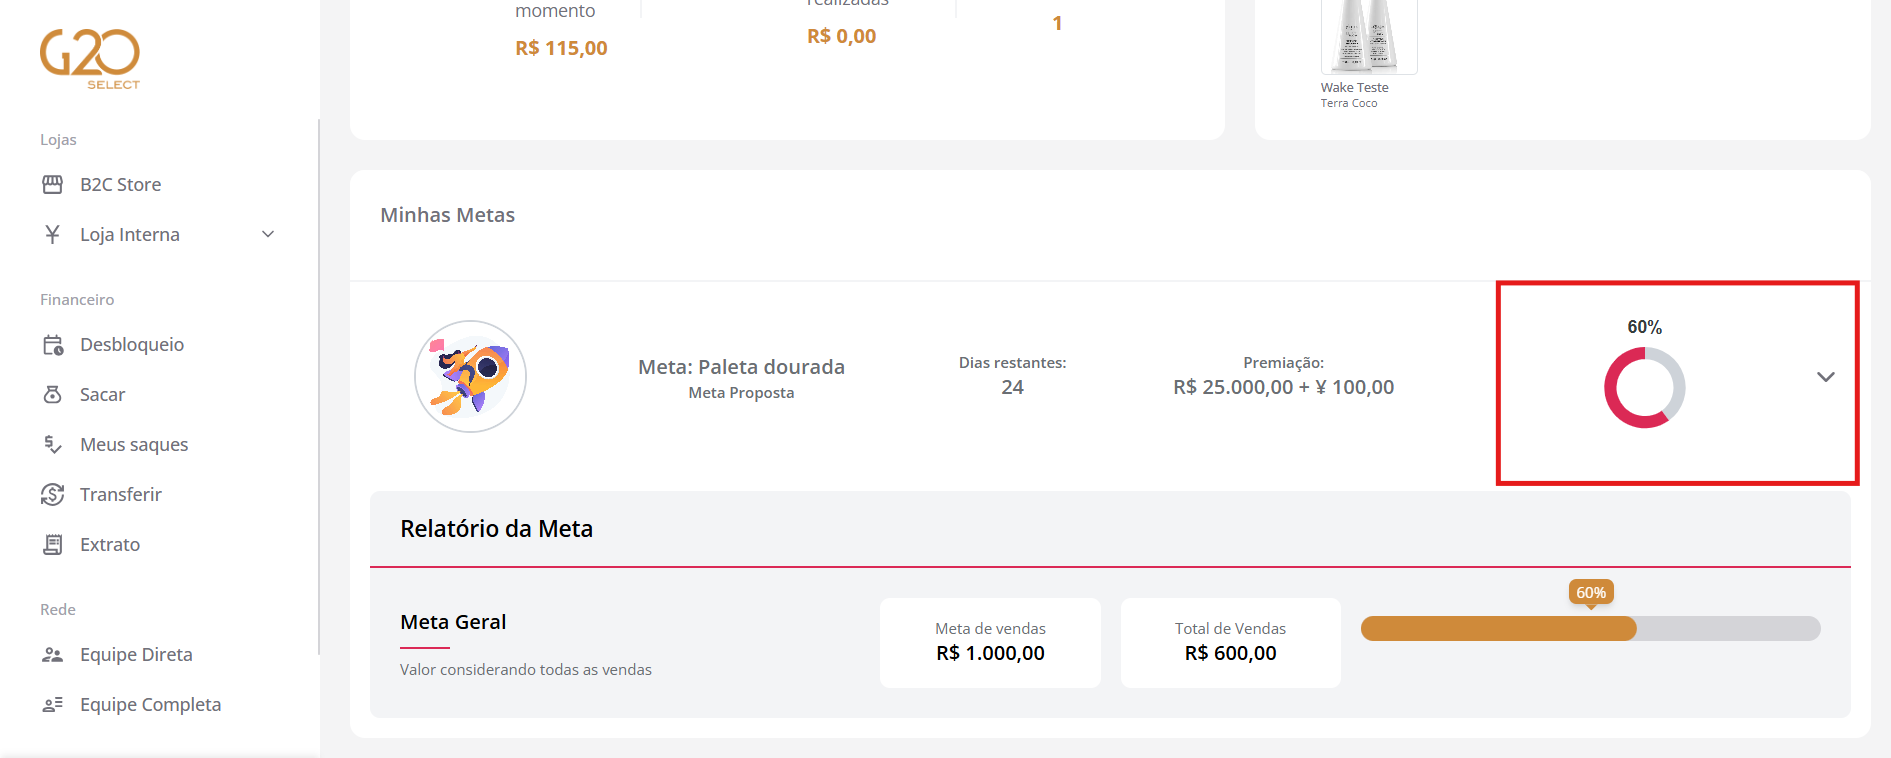Click the 60% donut progress chart

tap(1644, 387)
